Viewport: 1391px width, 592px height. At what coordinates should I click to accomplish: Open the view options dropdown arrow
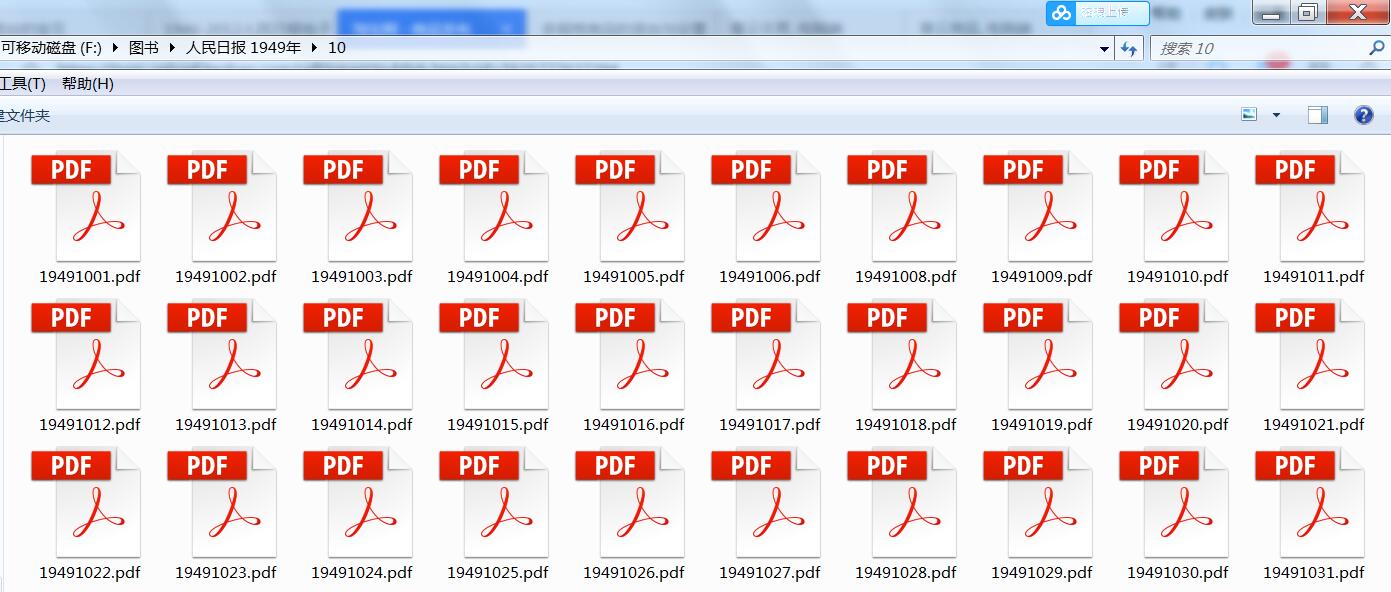pyautogui.click(x=1276, y=115)
